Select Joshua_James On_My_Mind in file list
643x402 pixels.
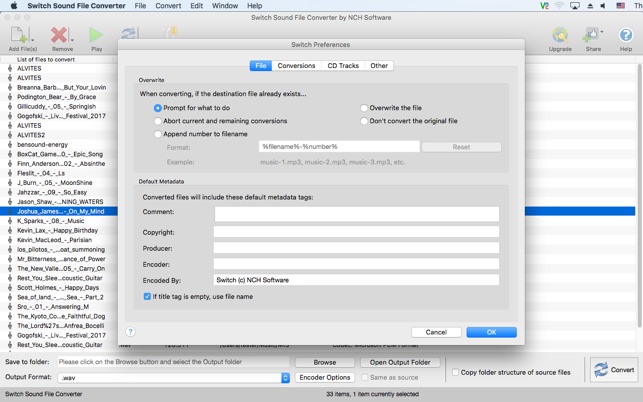pyautogui.click(x=61, y=211)
